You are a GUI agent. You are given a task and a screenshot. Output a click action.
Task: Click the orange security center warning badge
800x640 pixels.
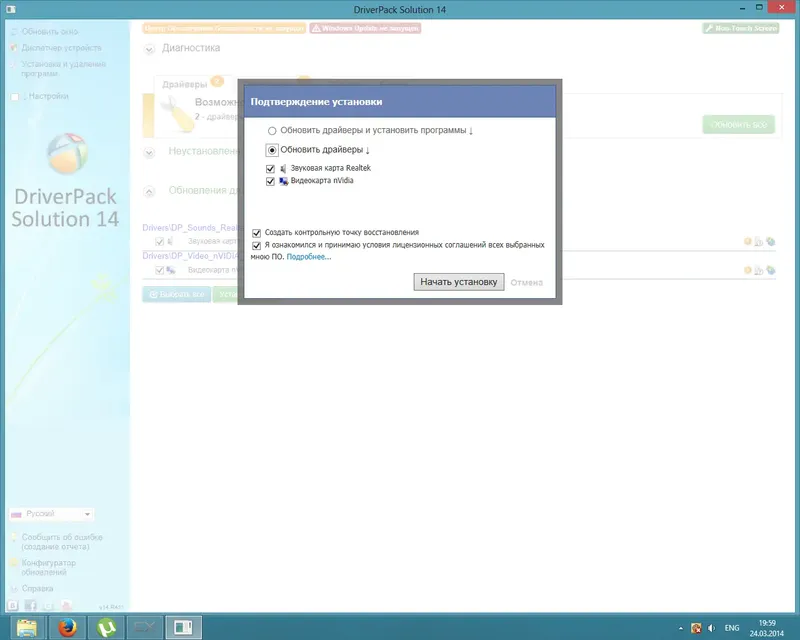tap(224, 29)
